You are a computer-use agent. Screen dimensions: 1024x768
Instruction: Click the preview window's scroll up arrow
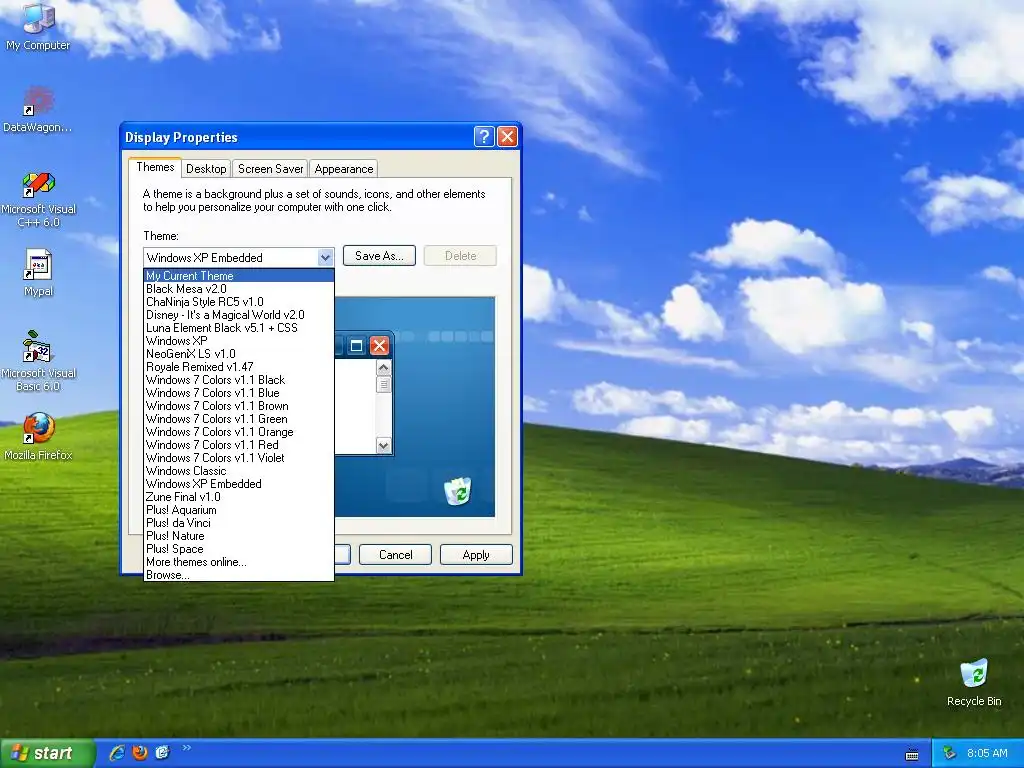coord(383,368)
